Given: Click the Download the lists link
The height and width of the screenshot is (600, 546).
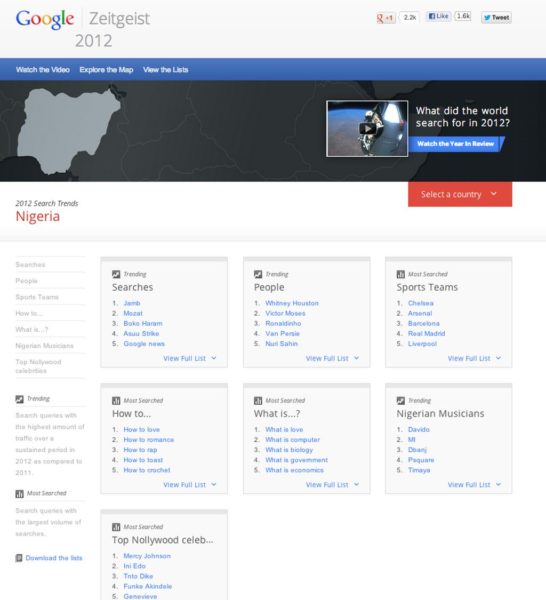Looking at the screenshot, I should tap(54, 558).
